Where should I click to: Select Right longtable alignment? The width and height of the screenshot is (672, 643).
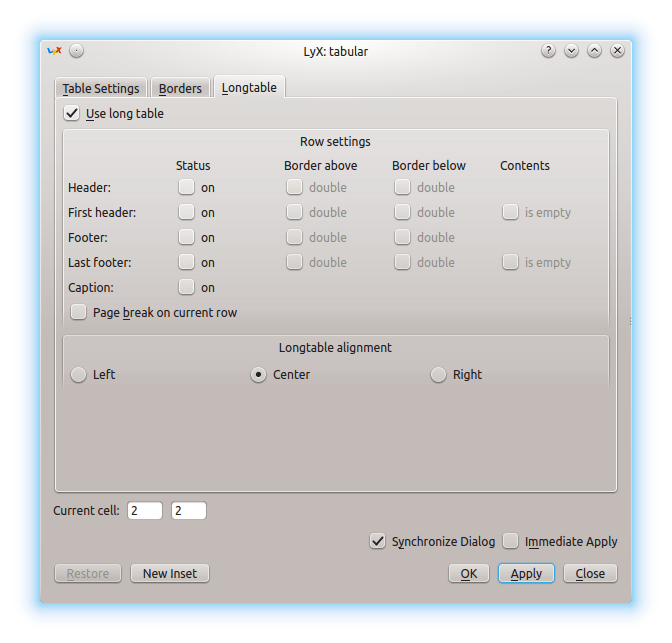coord(438,375)
